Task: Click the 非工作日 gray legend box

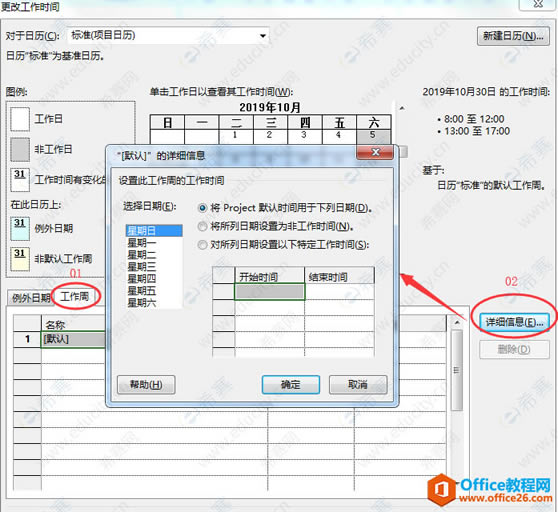Action: (20, 149)
